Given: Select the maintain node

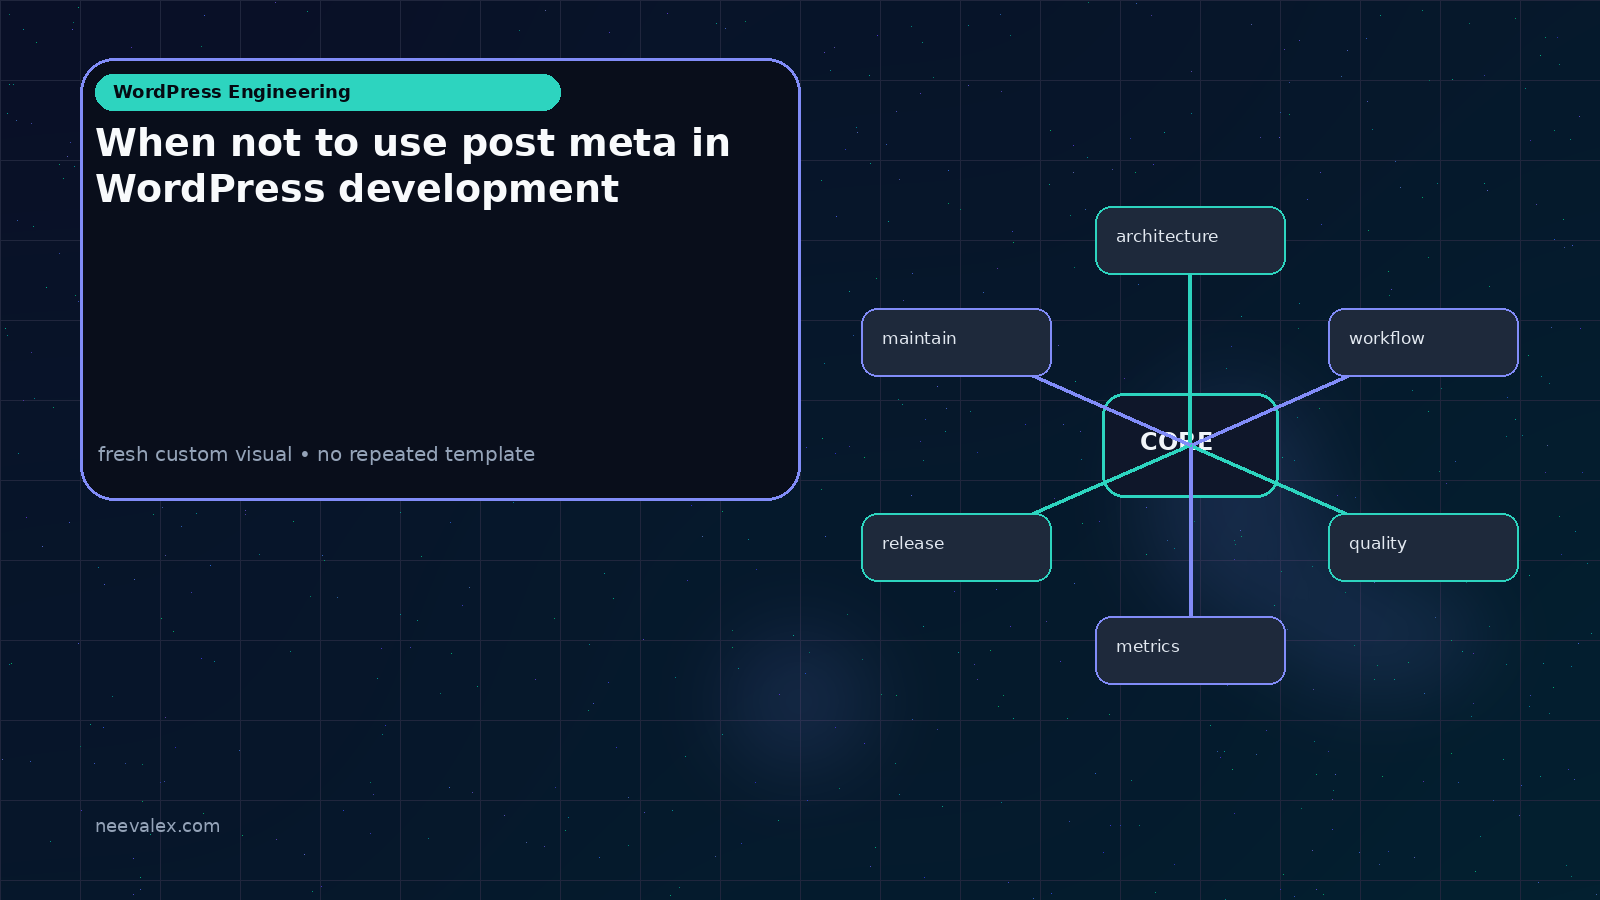Looking at the screenshot, I should pos(956,342).
